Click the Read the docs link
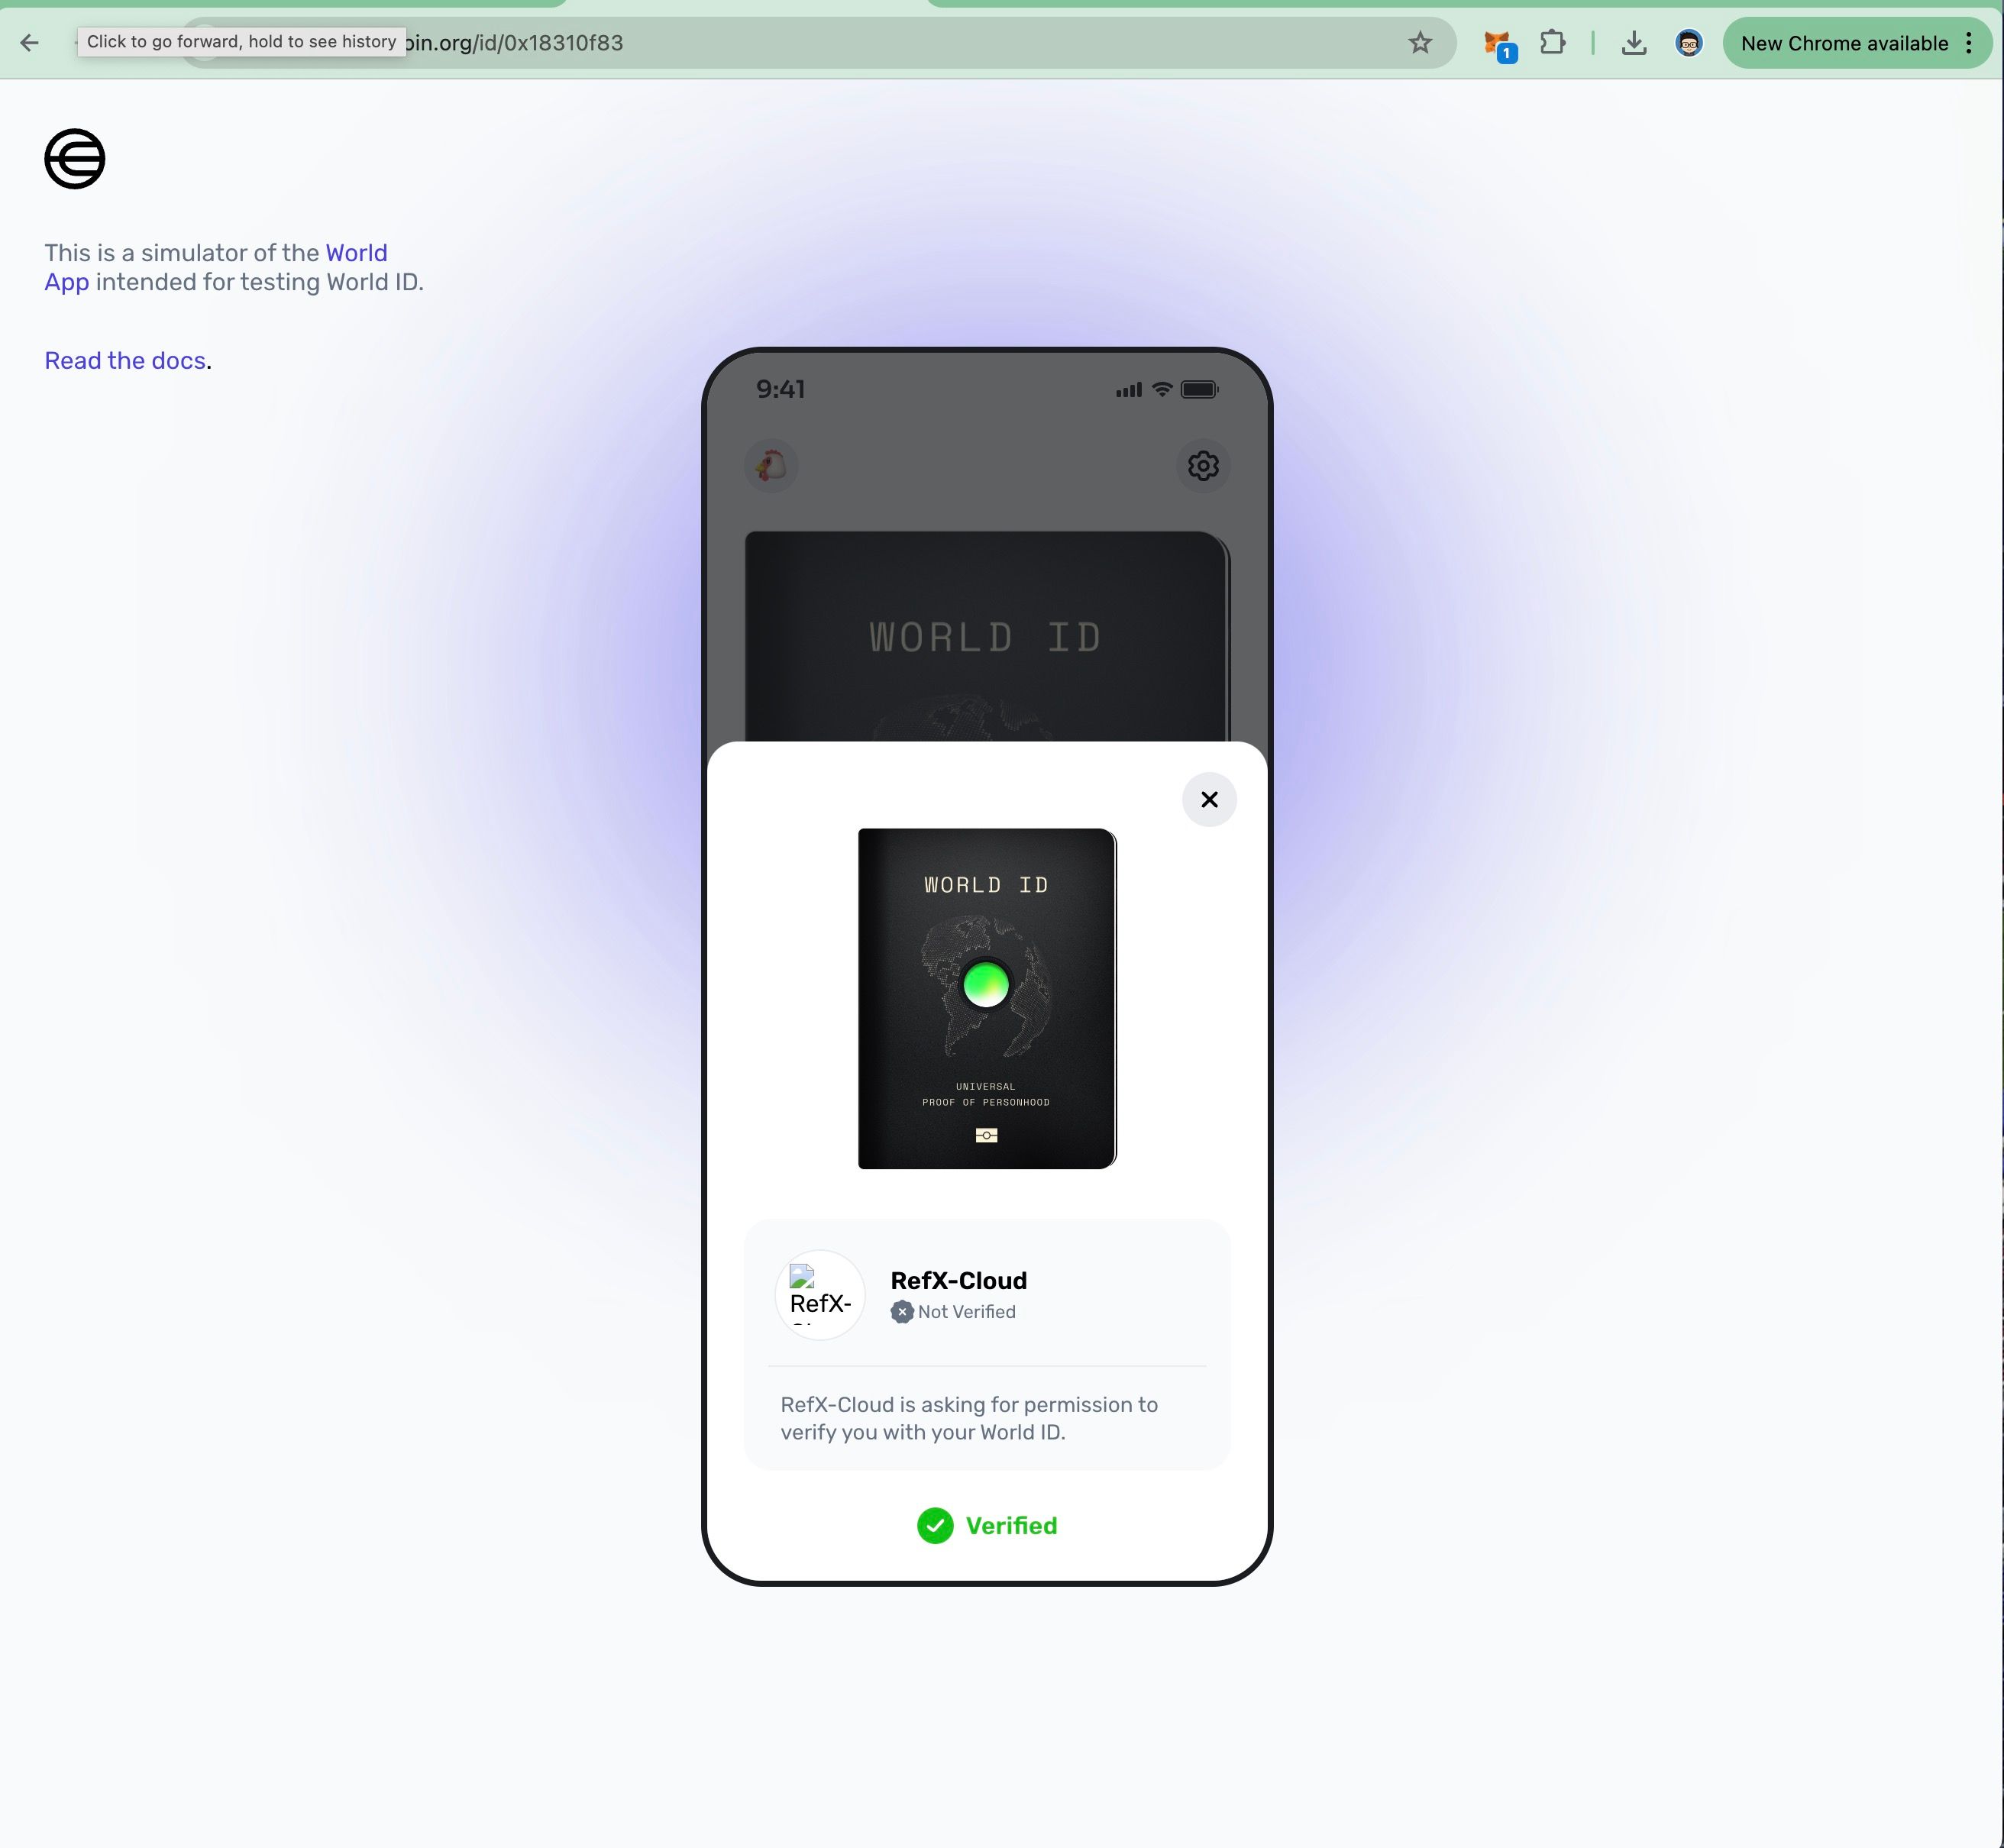The height and width of the screenshot is (1848, 2004). [126, 360]
